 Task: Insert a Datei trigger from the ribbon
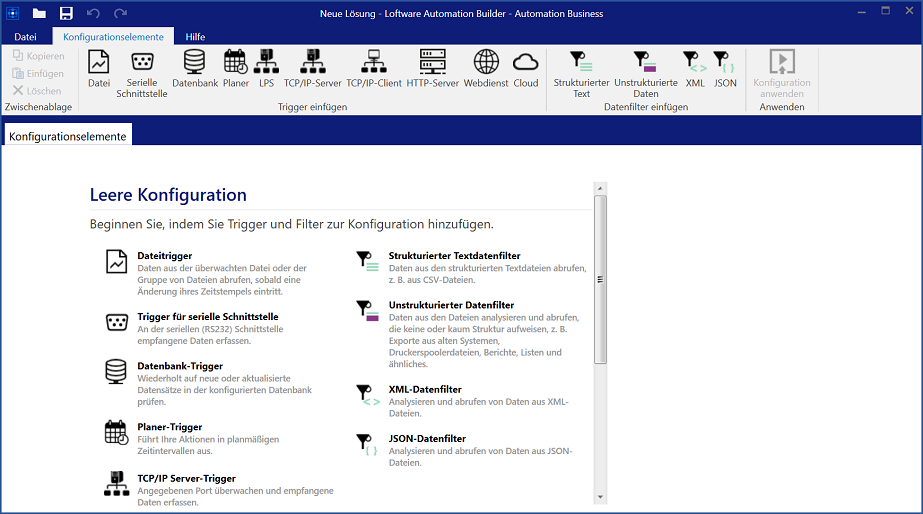pos(99,69)
